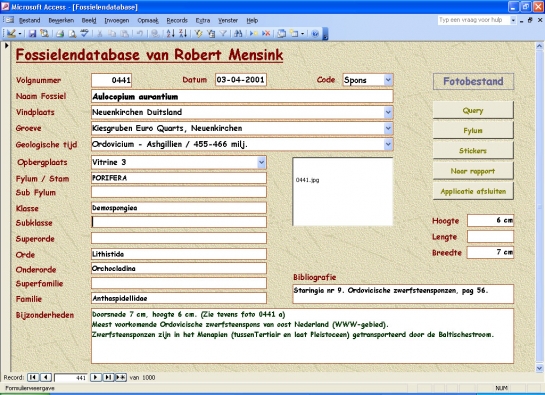This screenshot has width=545, height=395.
Task: Expand the New Object dropdown arrow
Action: pos(302,34)
